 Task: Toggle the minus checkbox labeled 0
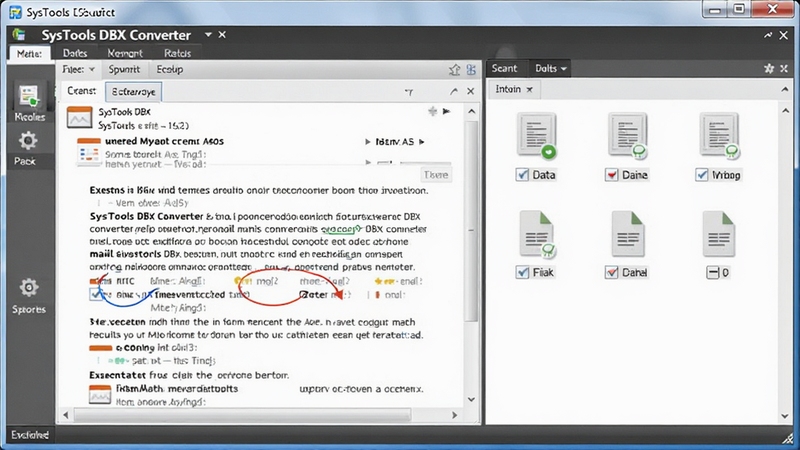[x=712, y=272]
